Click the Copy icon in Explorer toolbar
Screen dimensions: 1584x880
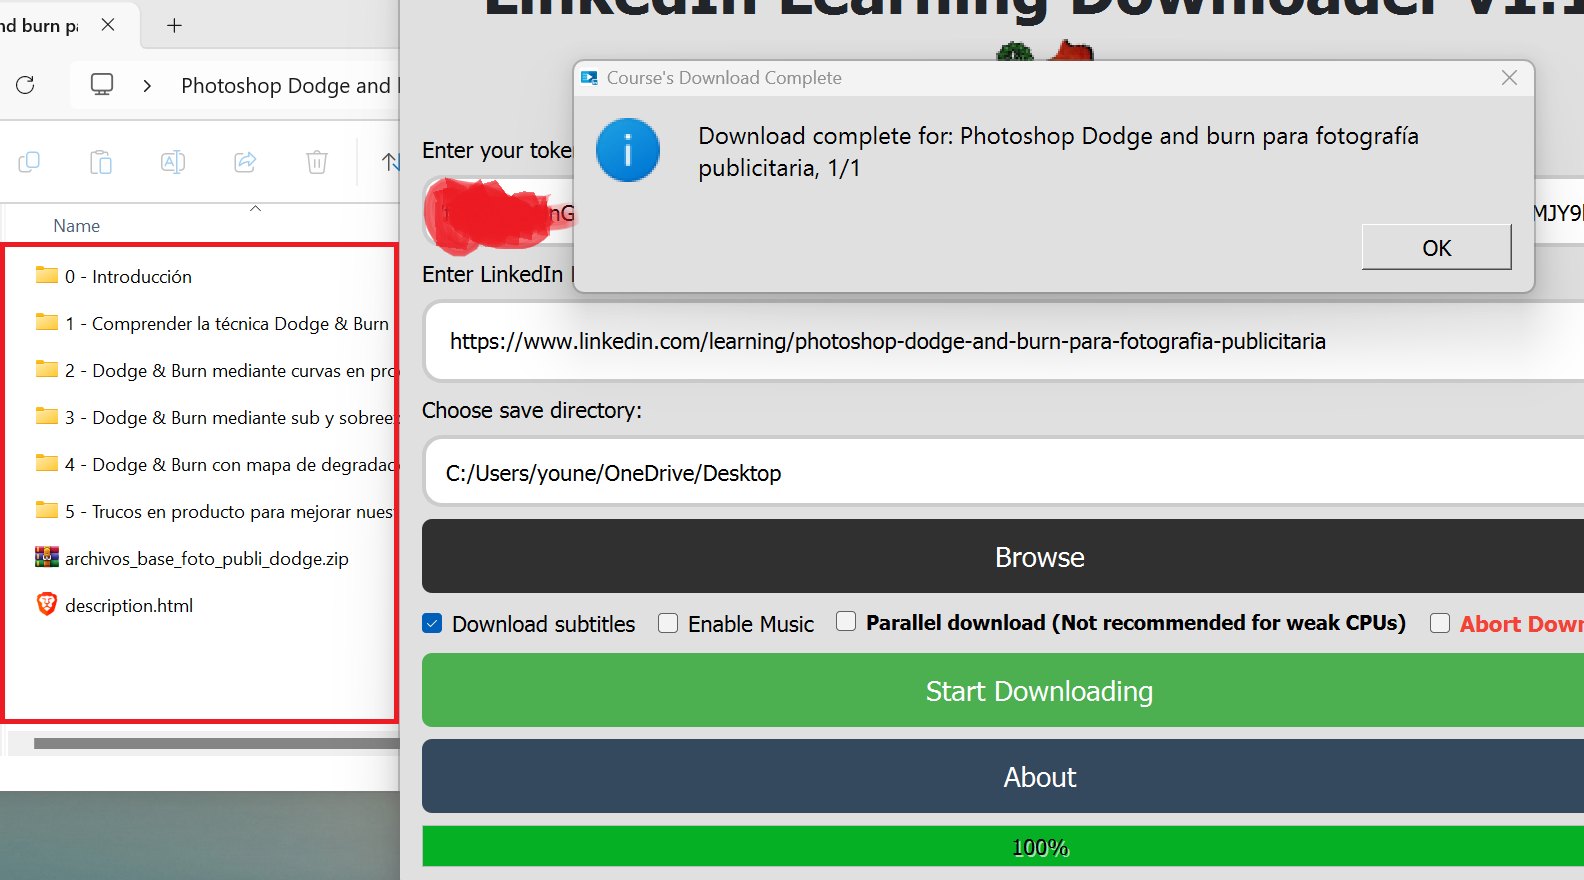tap(29, 161)
